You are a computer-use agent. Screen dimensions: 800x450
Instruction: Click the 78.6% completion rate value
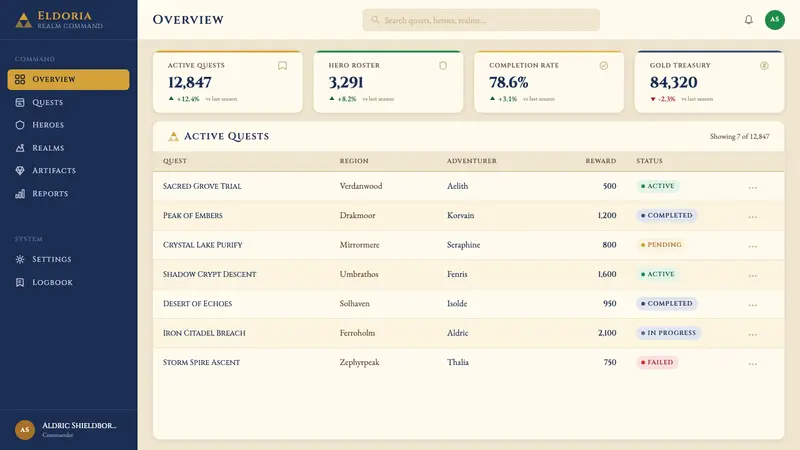point(509,82)
